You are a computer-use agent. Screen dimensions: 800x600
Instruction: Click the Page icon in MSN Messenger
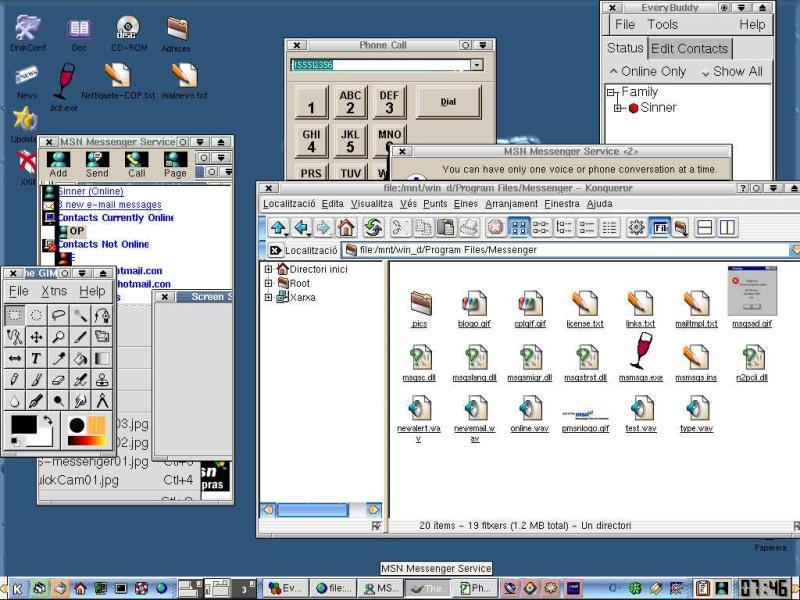[175, 164]
